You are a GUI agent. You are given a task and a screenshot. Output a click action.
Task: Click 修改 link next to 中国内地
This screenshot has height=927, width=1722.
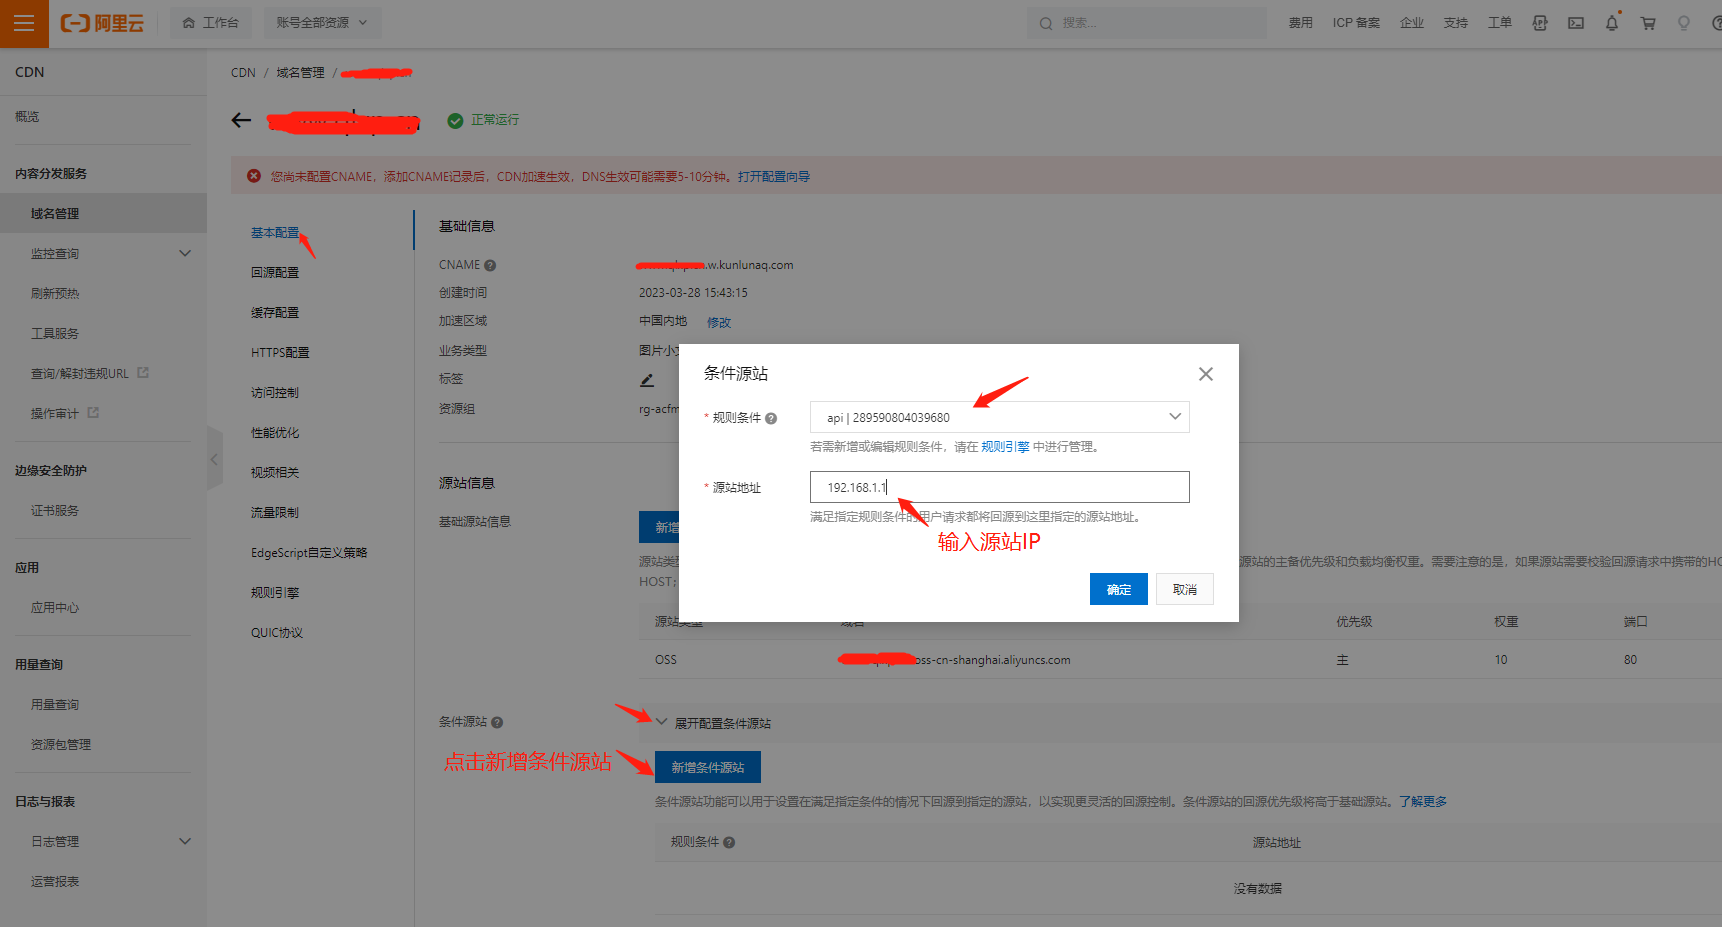[719, 323]
